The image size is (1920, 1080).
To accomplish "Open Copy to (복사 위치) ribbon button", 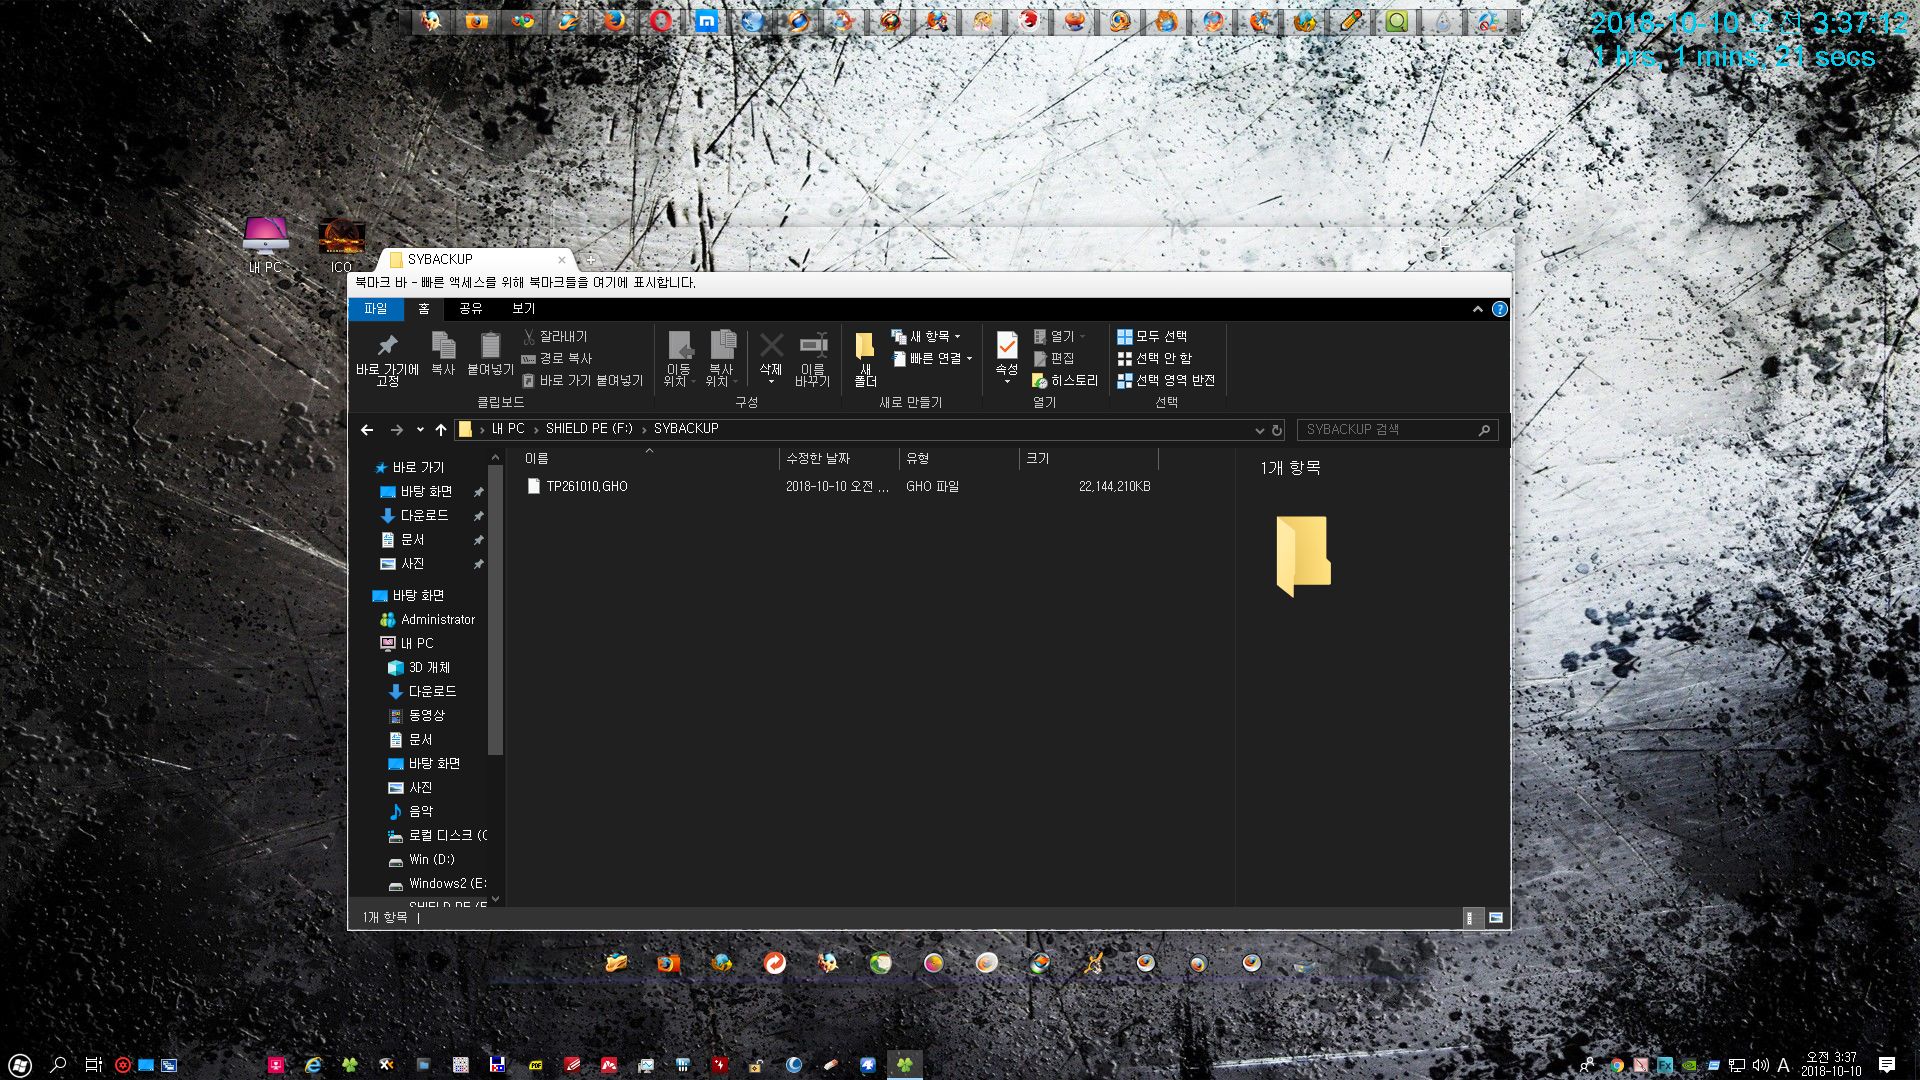I will [x=721, y=358].
